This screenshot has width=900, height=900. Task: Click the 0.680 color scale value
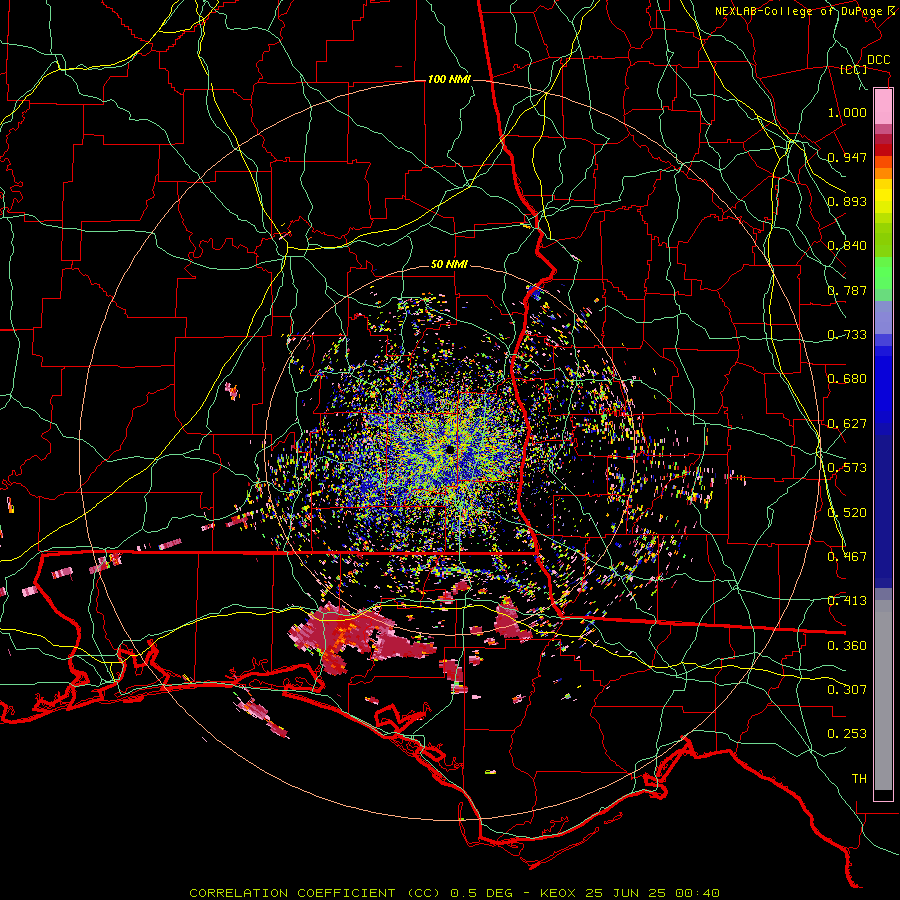pos(847,379)
